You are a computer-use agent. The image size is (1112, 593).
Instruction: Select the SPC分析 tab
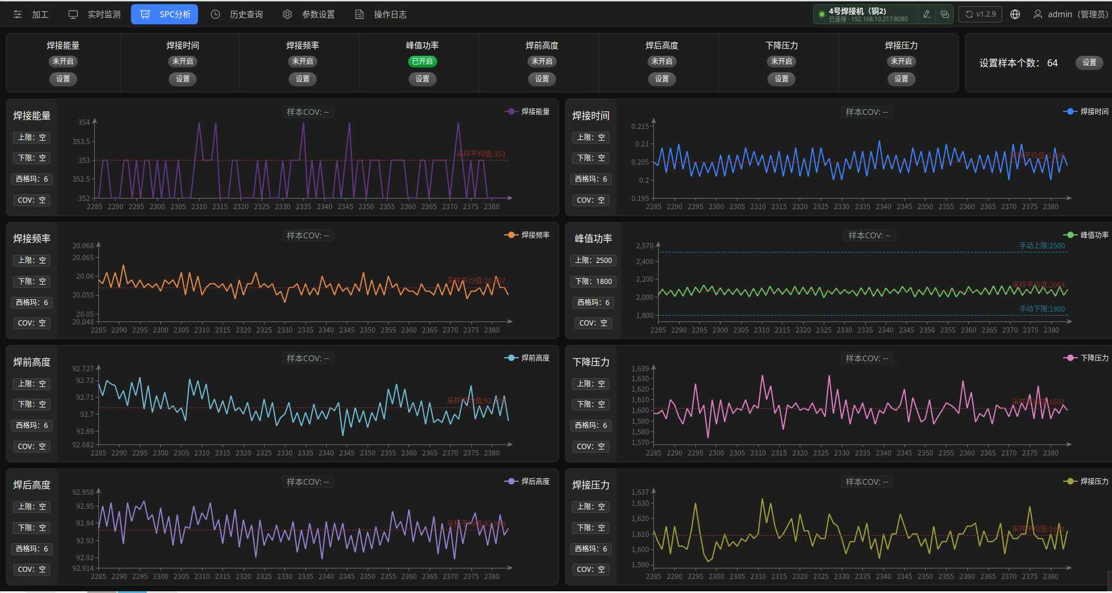point(165,14)
